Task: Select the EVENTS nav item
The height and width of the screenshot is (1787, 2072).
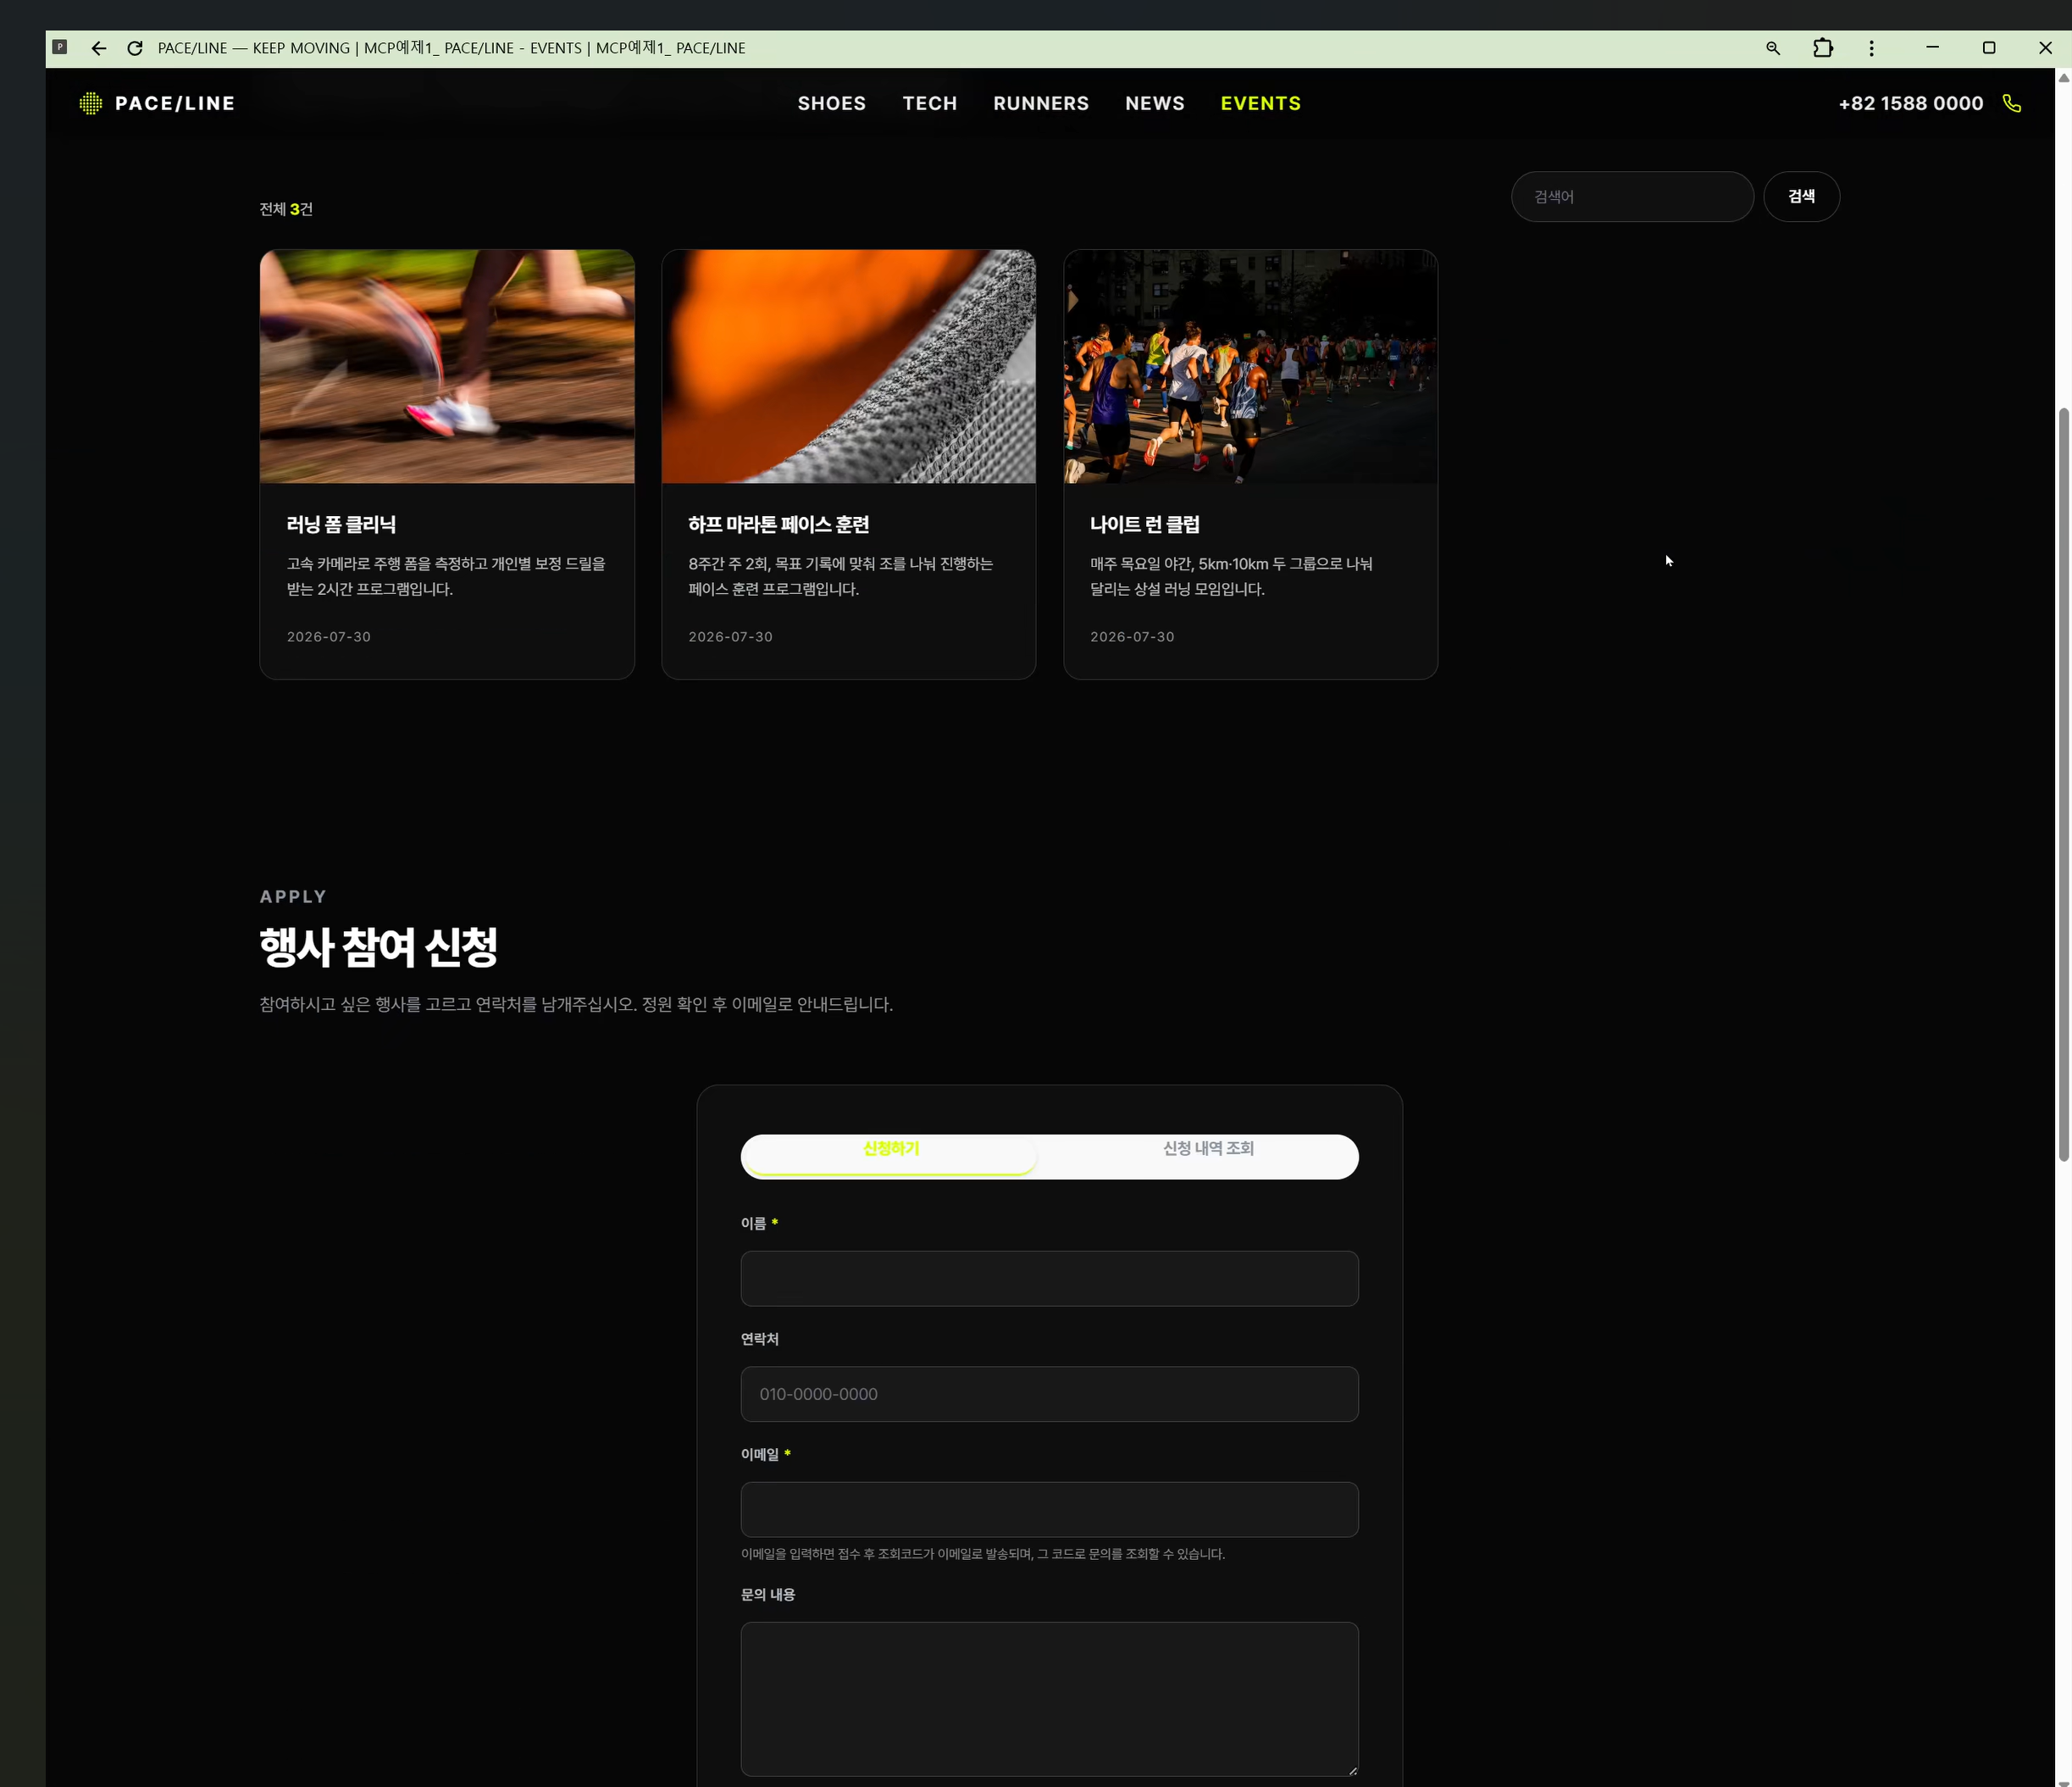Action: 1260,103
